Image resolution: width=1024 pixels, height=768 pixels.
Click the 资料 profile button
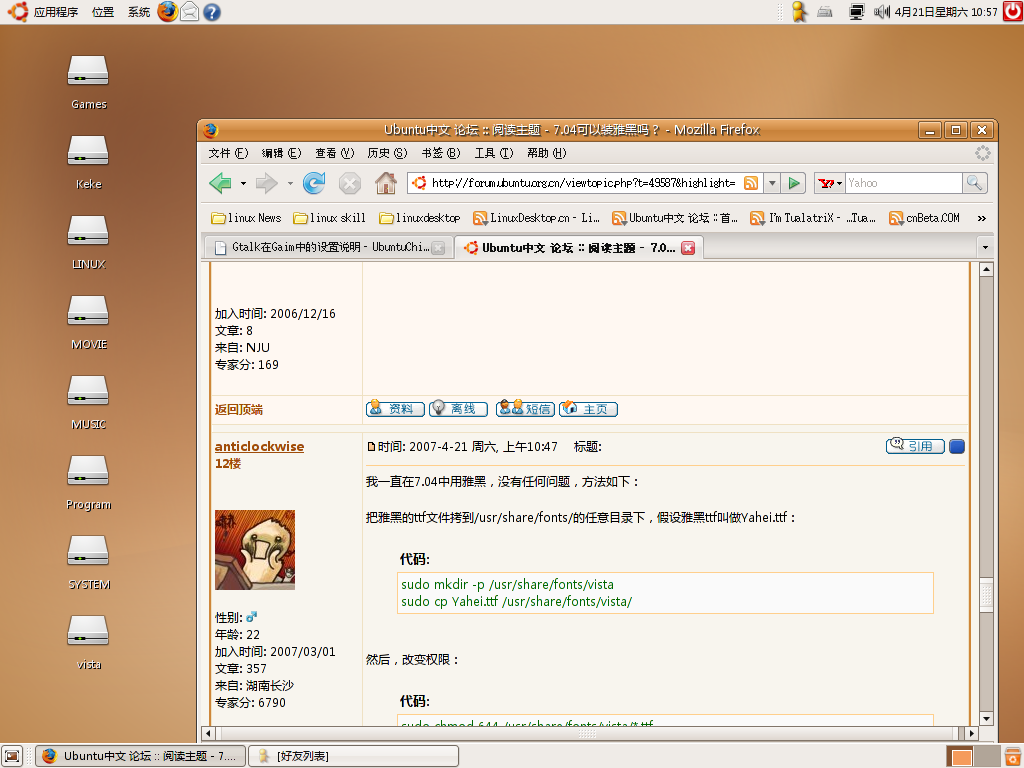(395, 409)
